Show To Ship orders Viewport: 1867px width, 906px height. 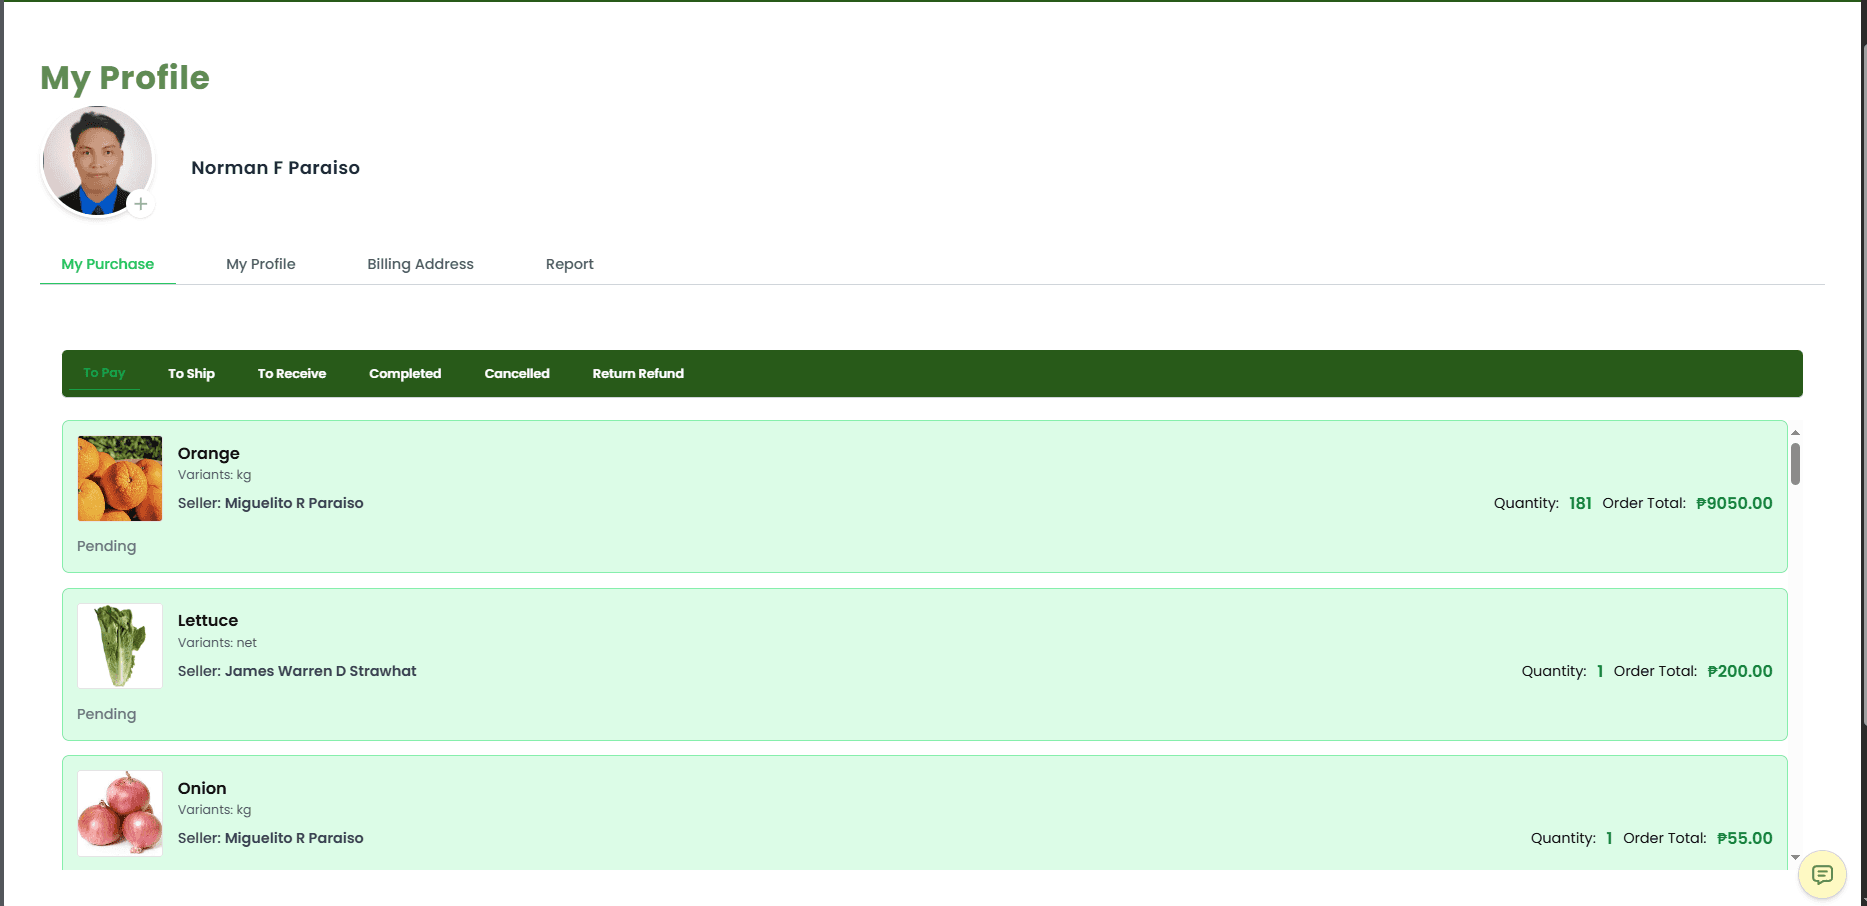click(191, 373)
